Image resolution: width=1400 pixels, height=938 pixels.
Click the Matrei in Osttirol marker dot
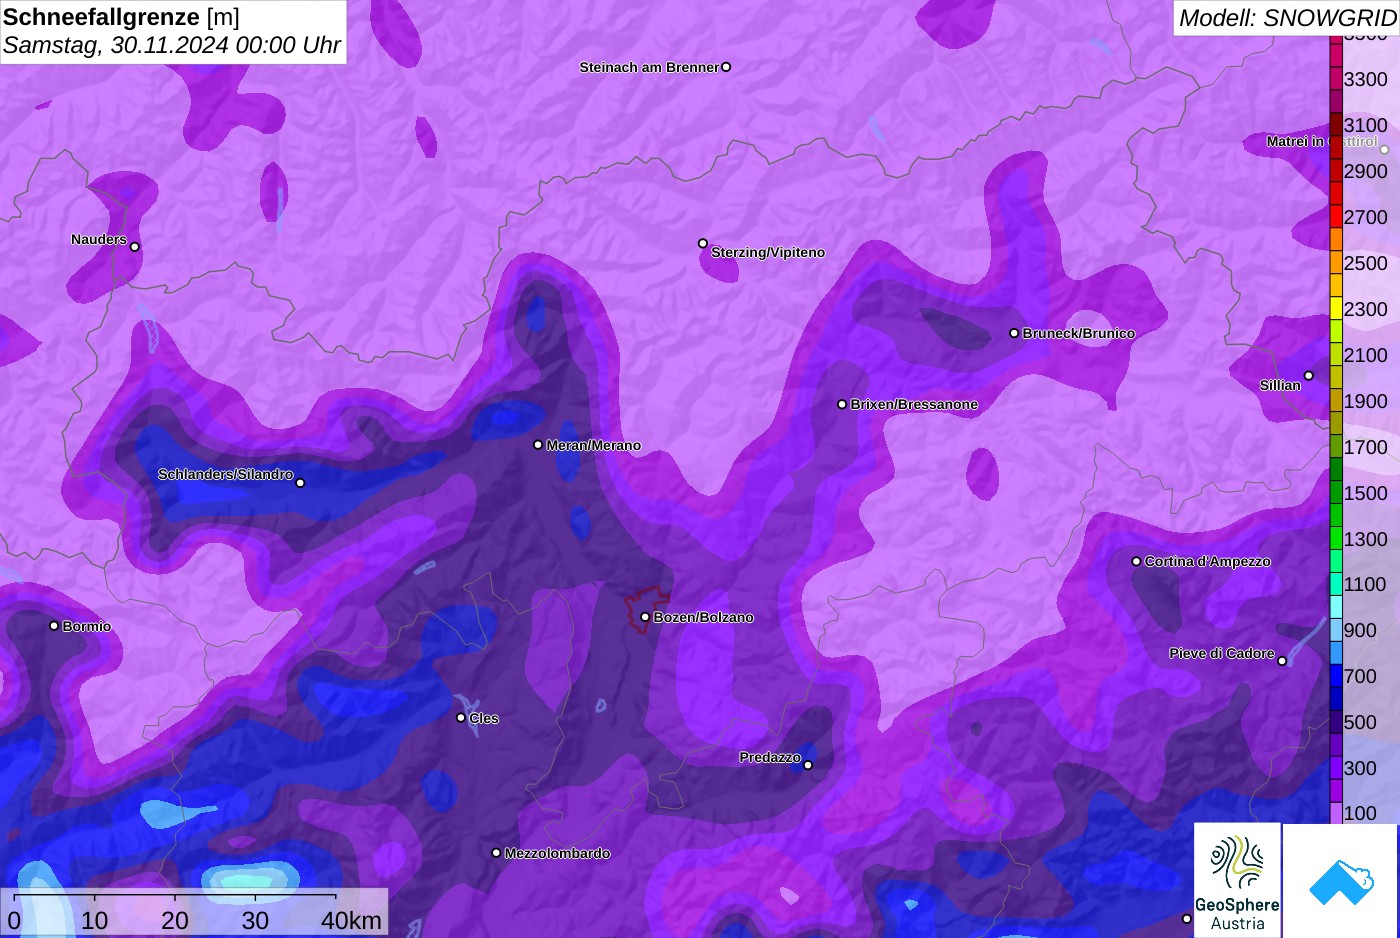(1385, 150)
